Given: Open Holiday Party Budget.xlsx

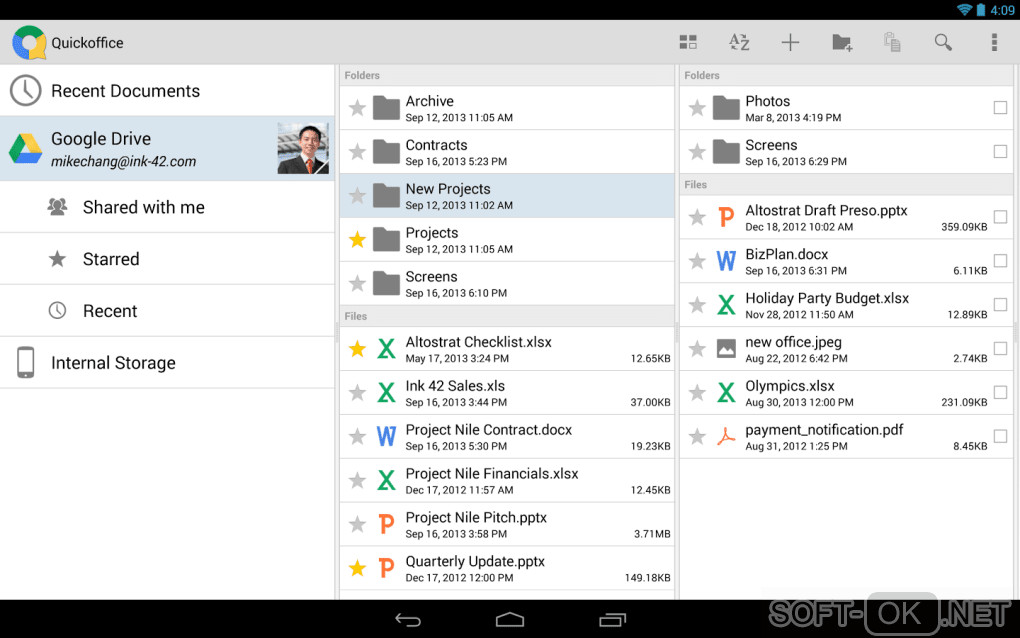Looking at the screenshot, I should click(846, 304).
